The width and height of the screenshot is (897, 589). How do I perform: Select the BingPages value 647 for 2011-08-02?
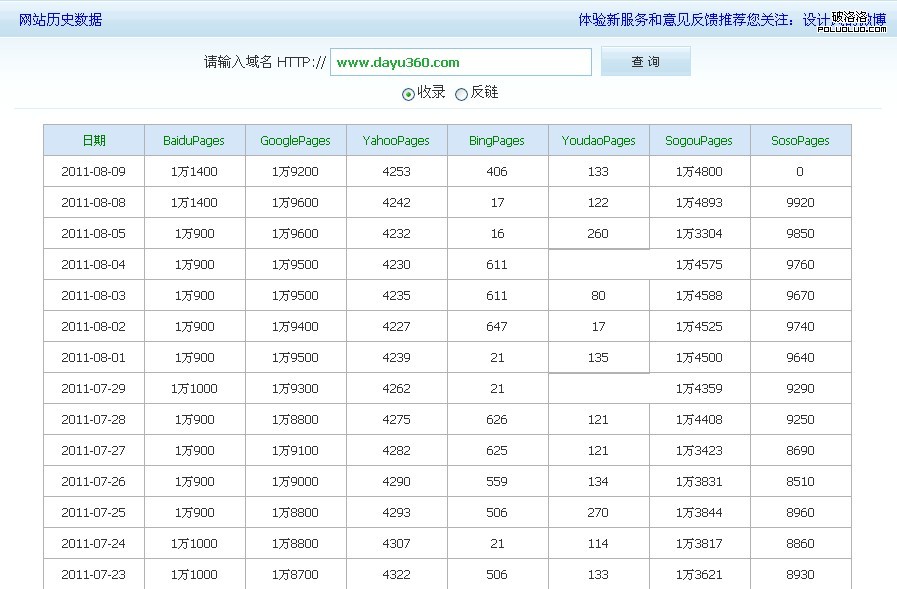(496, 326)
